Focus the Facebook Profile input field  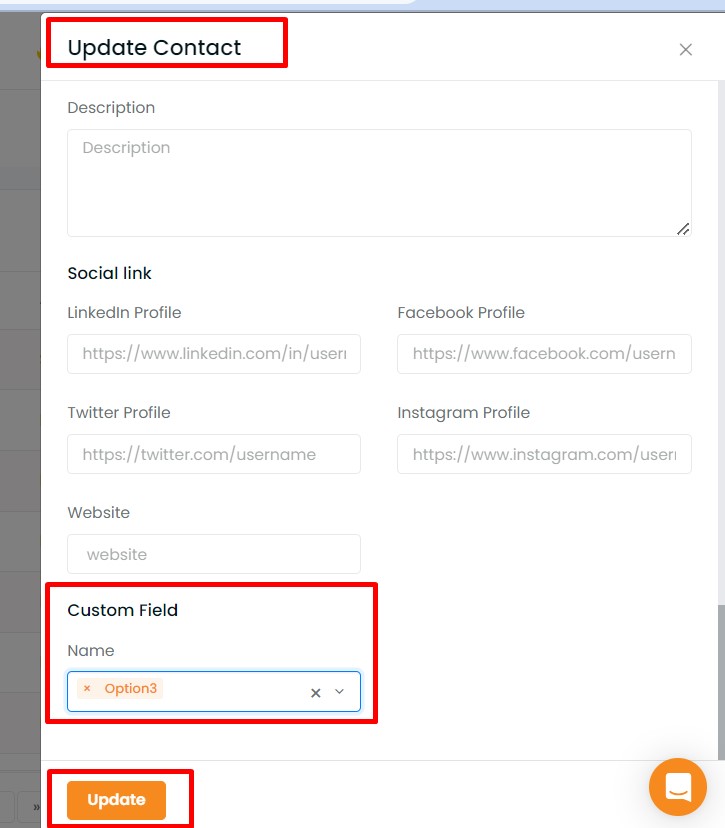pos(544,354)
